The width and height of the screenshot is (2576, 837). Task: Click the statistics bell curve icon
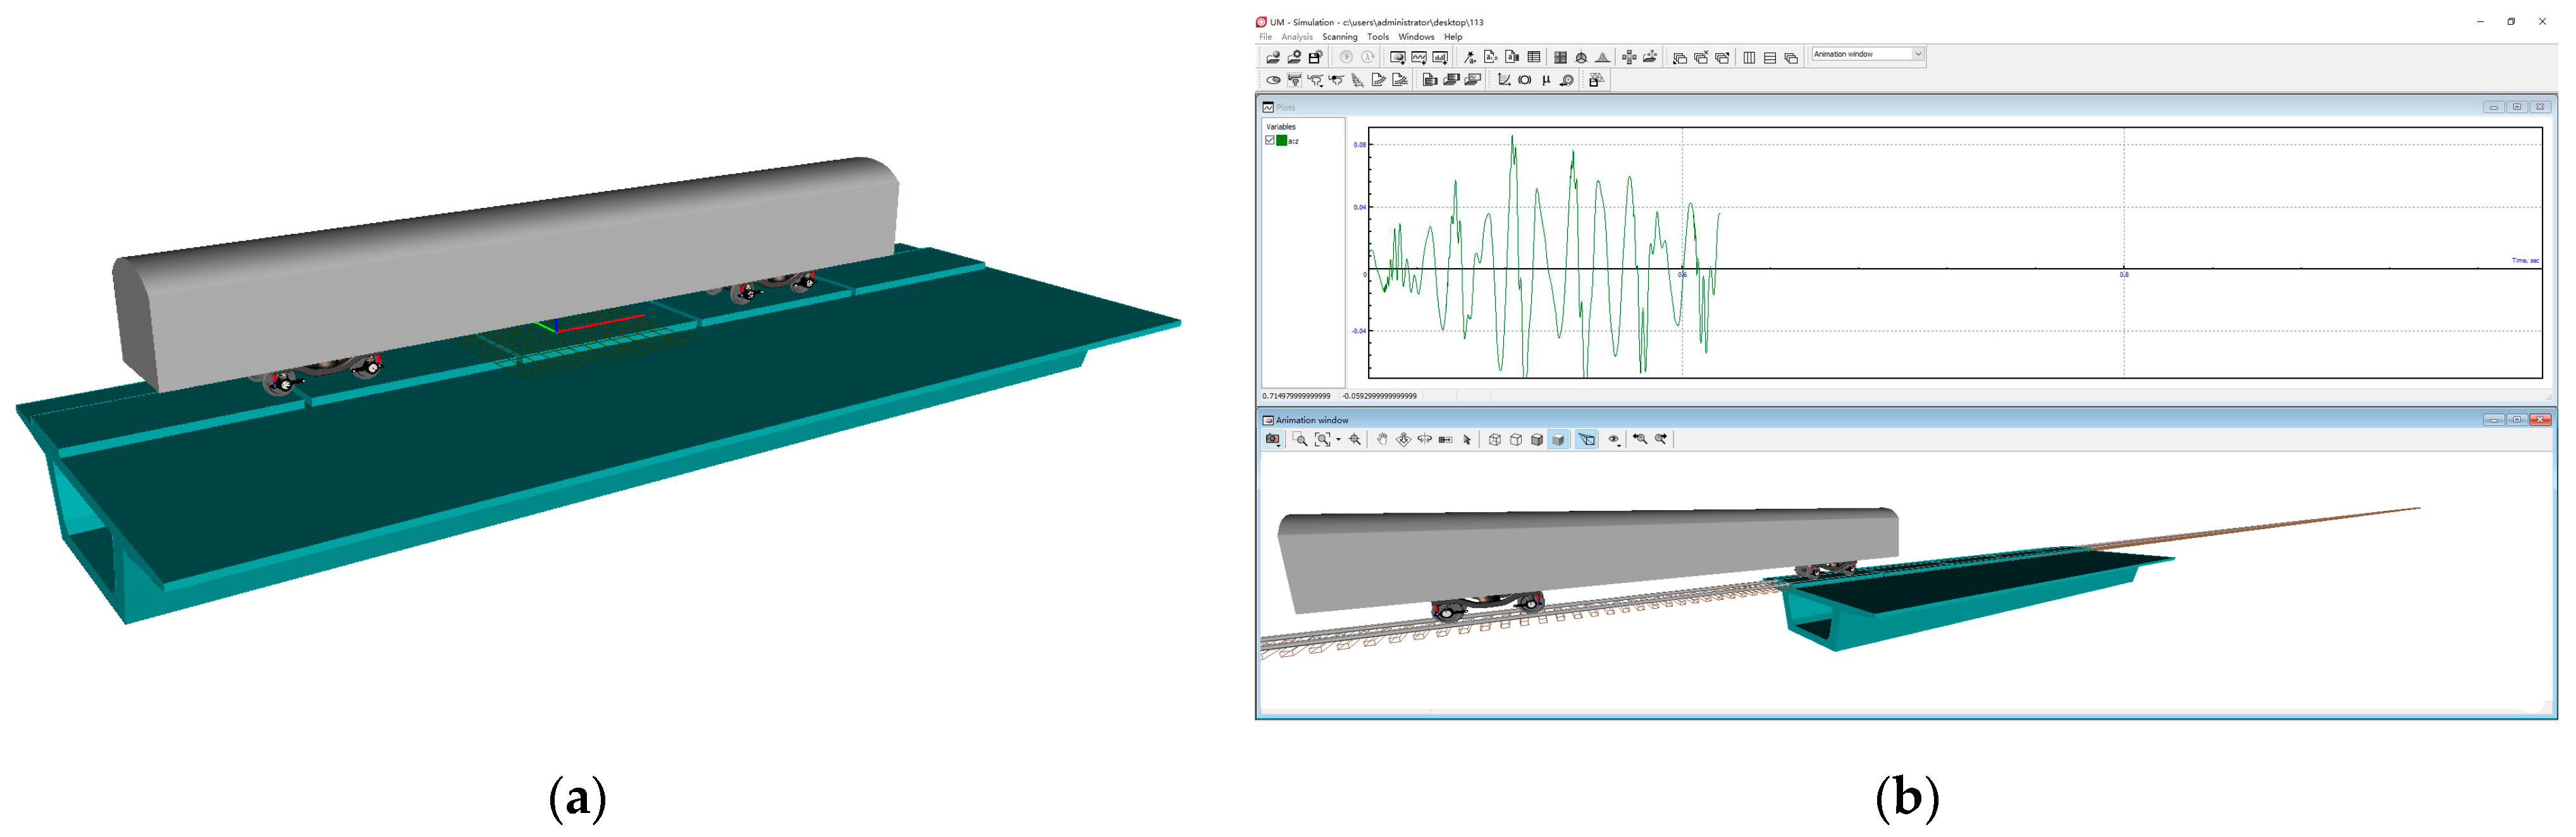point(1602,57)
